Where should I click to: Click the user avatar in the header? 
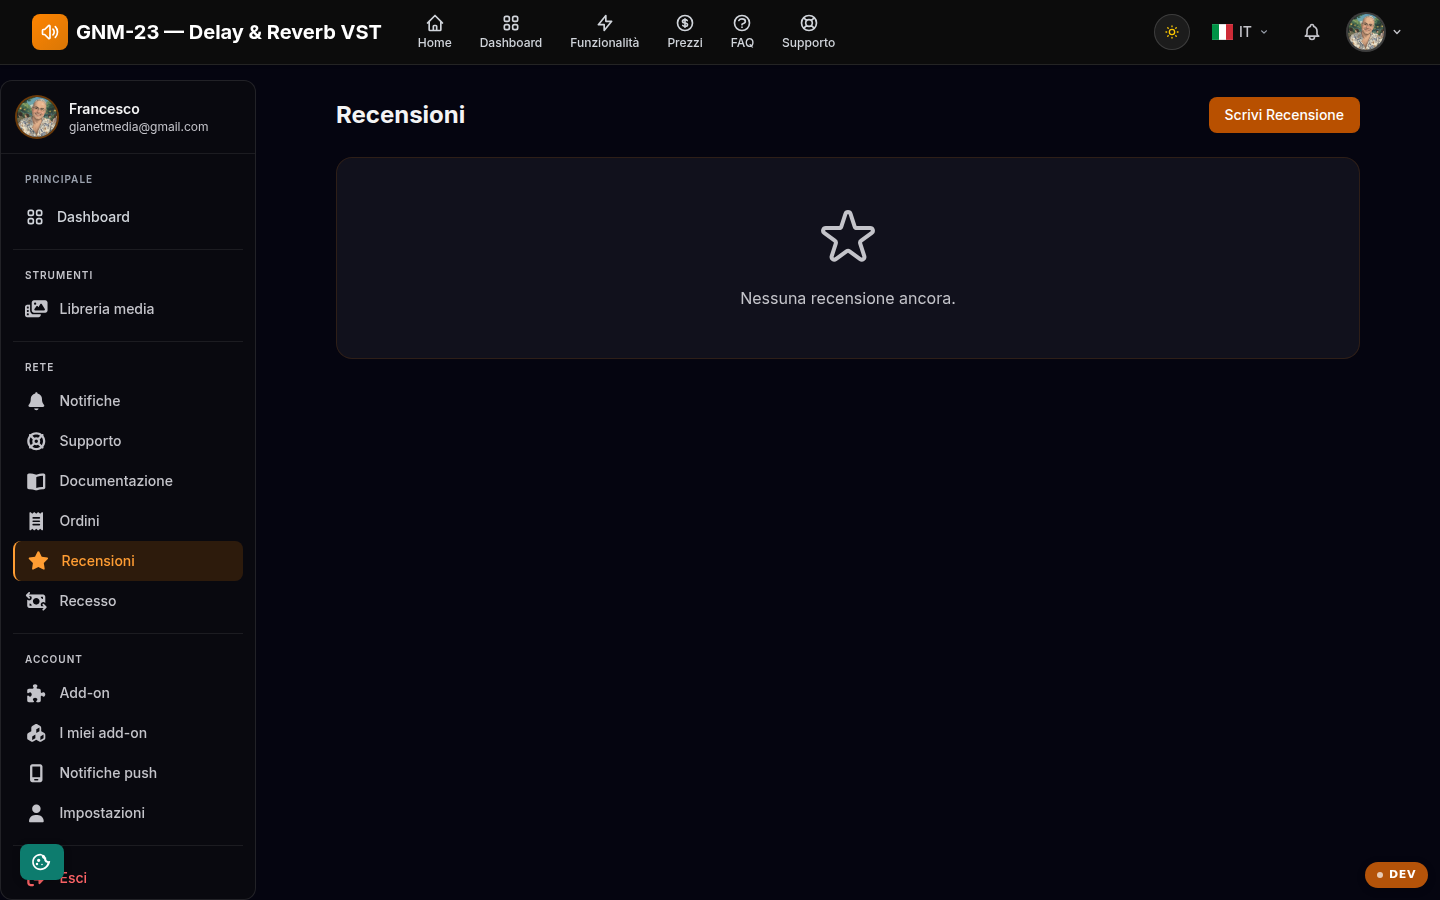point(1366,32)
